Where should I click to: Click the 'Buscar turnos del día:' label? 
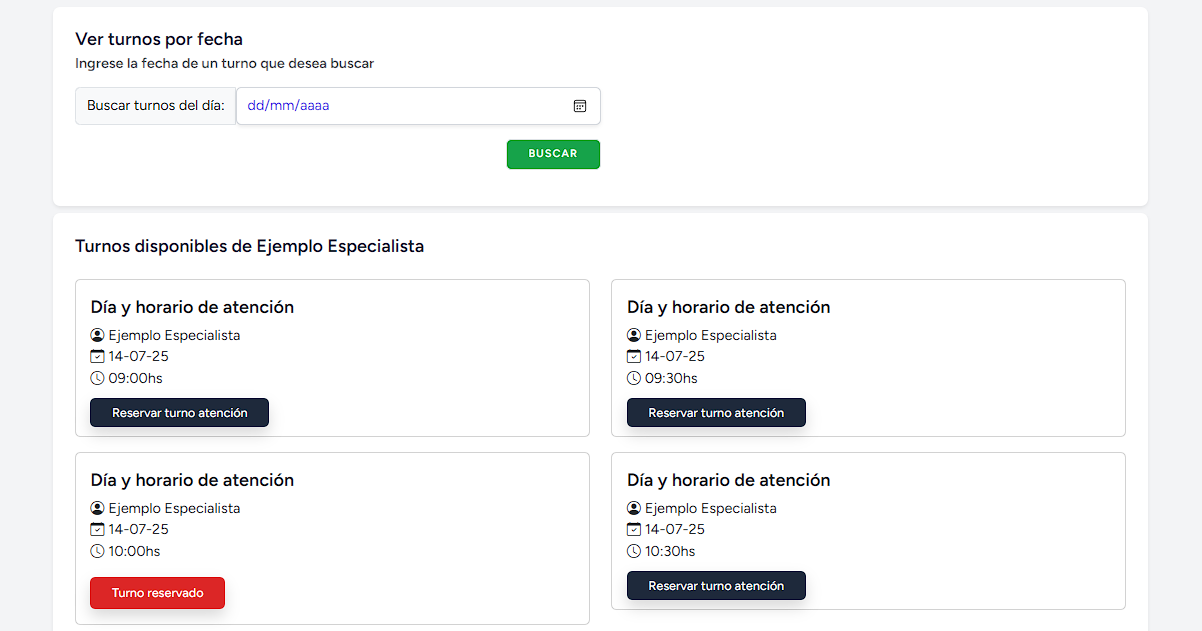click(155, 106)
